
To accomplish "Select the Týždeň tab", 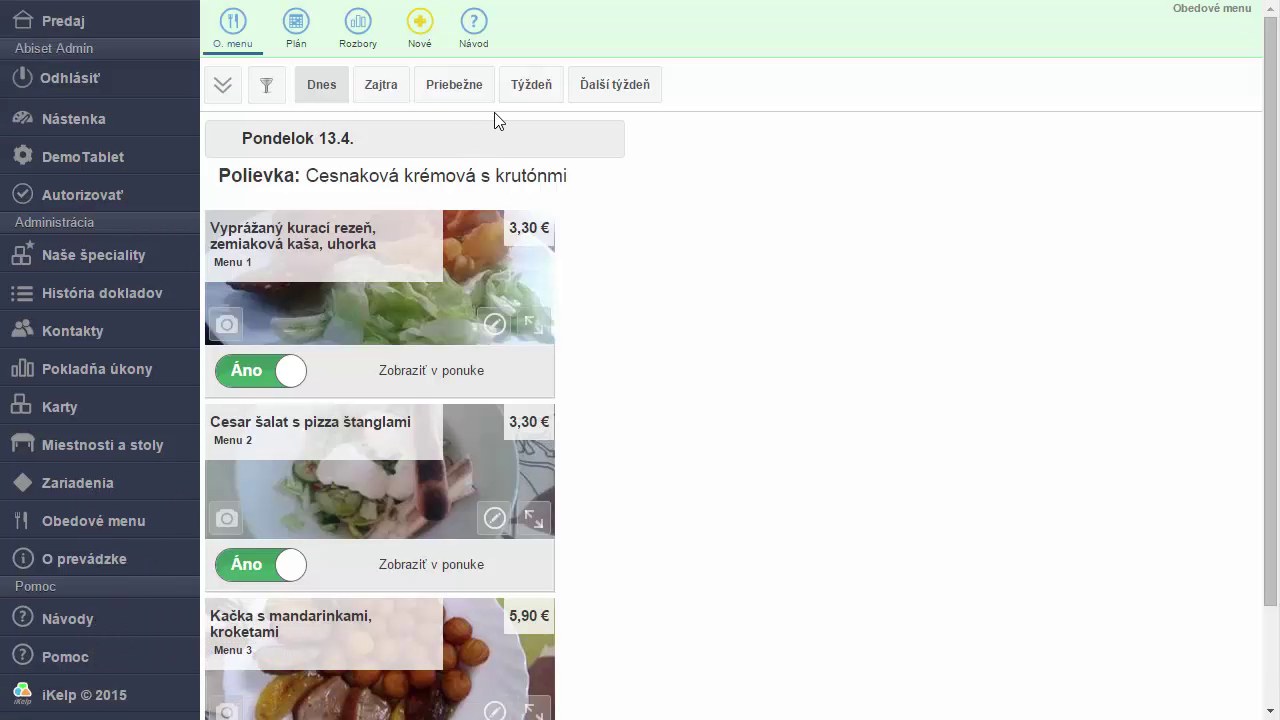I will coord(531,85).
